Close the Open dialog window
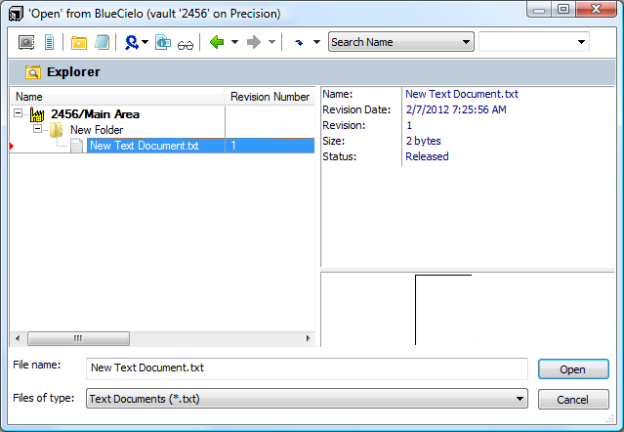Screen dimensions: 624x432 [x=596, y=9]
